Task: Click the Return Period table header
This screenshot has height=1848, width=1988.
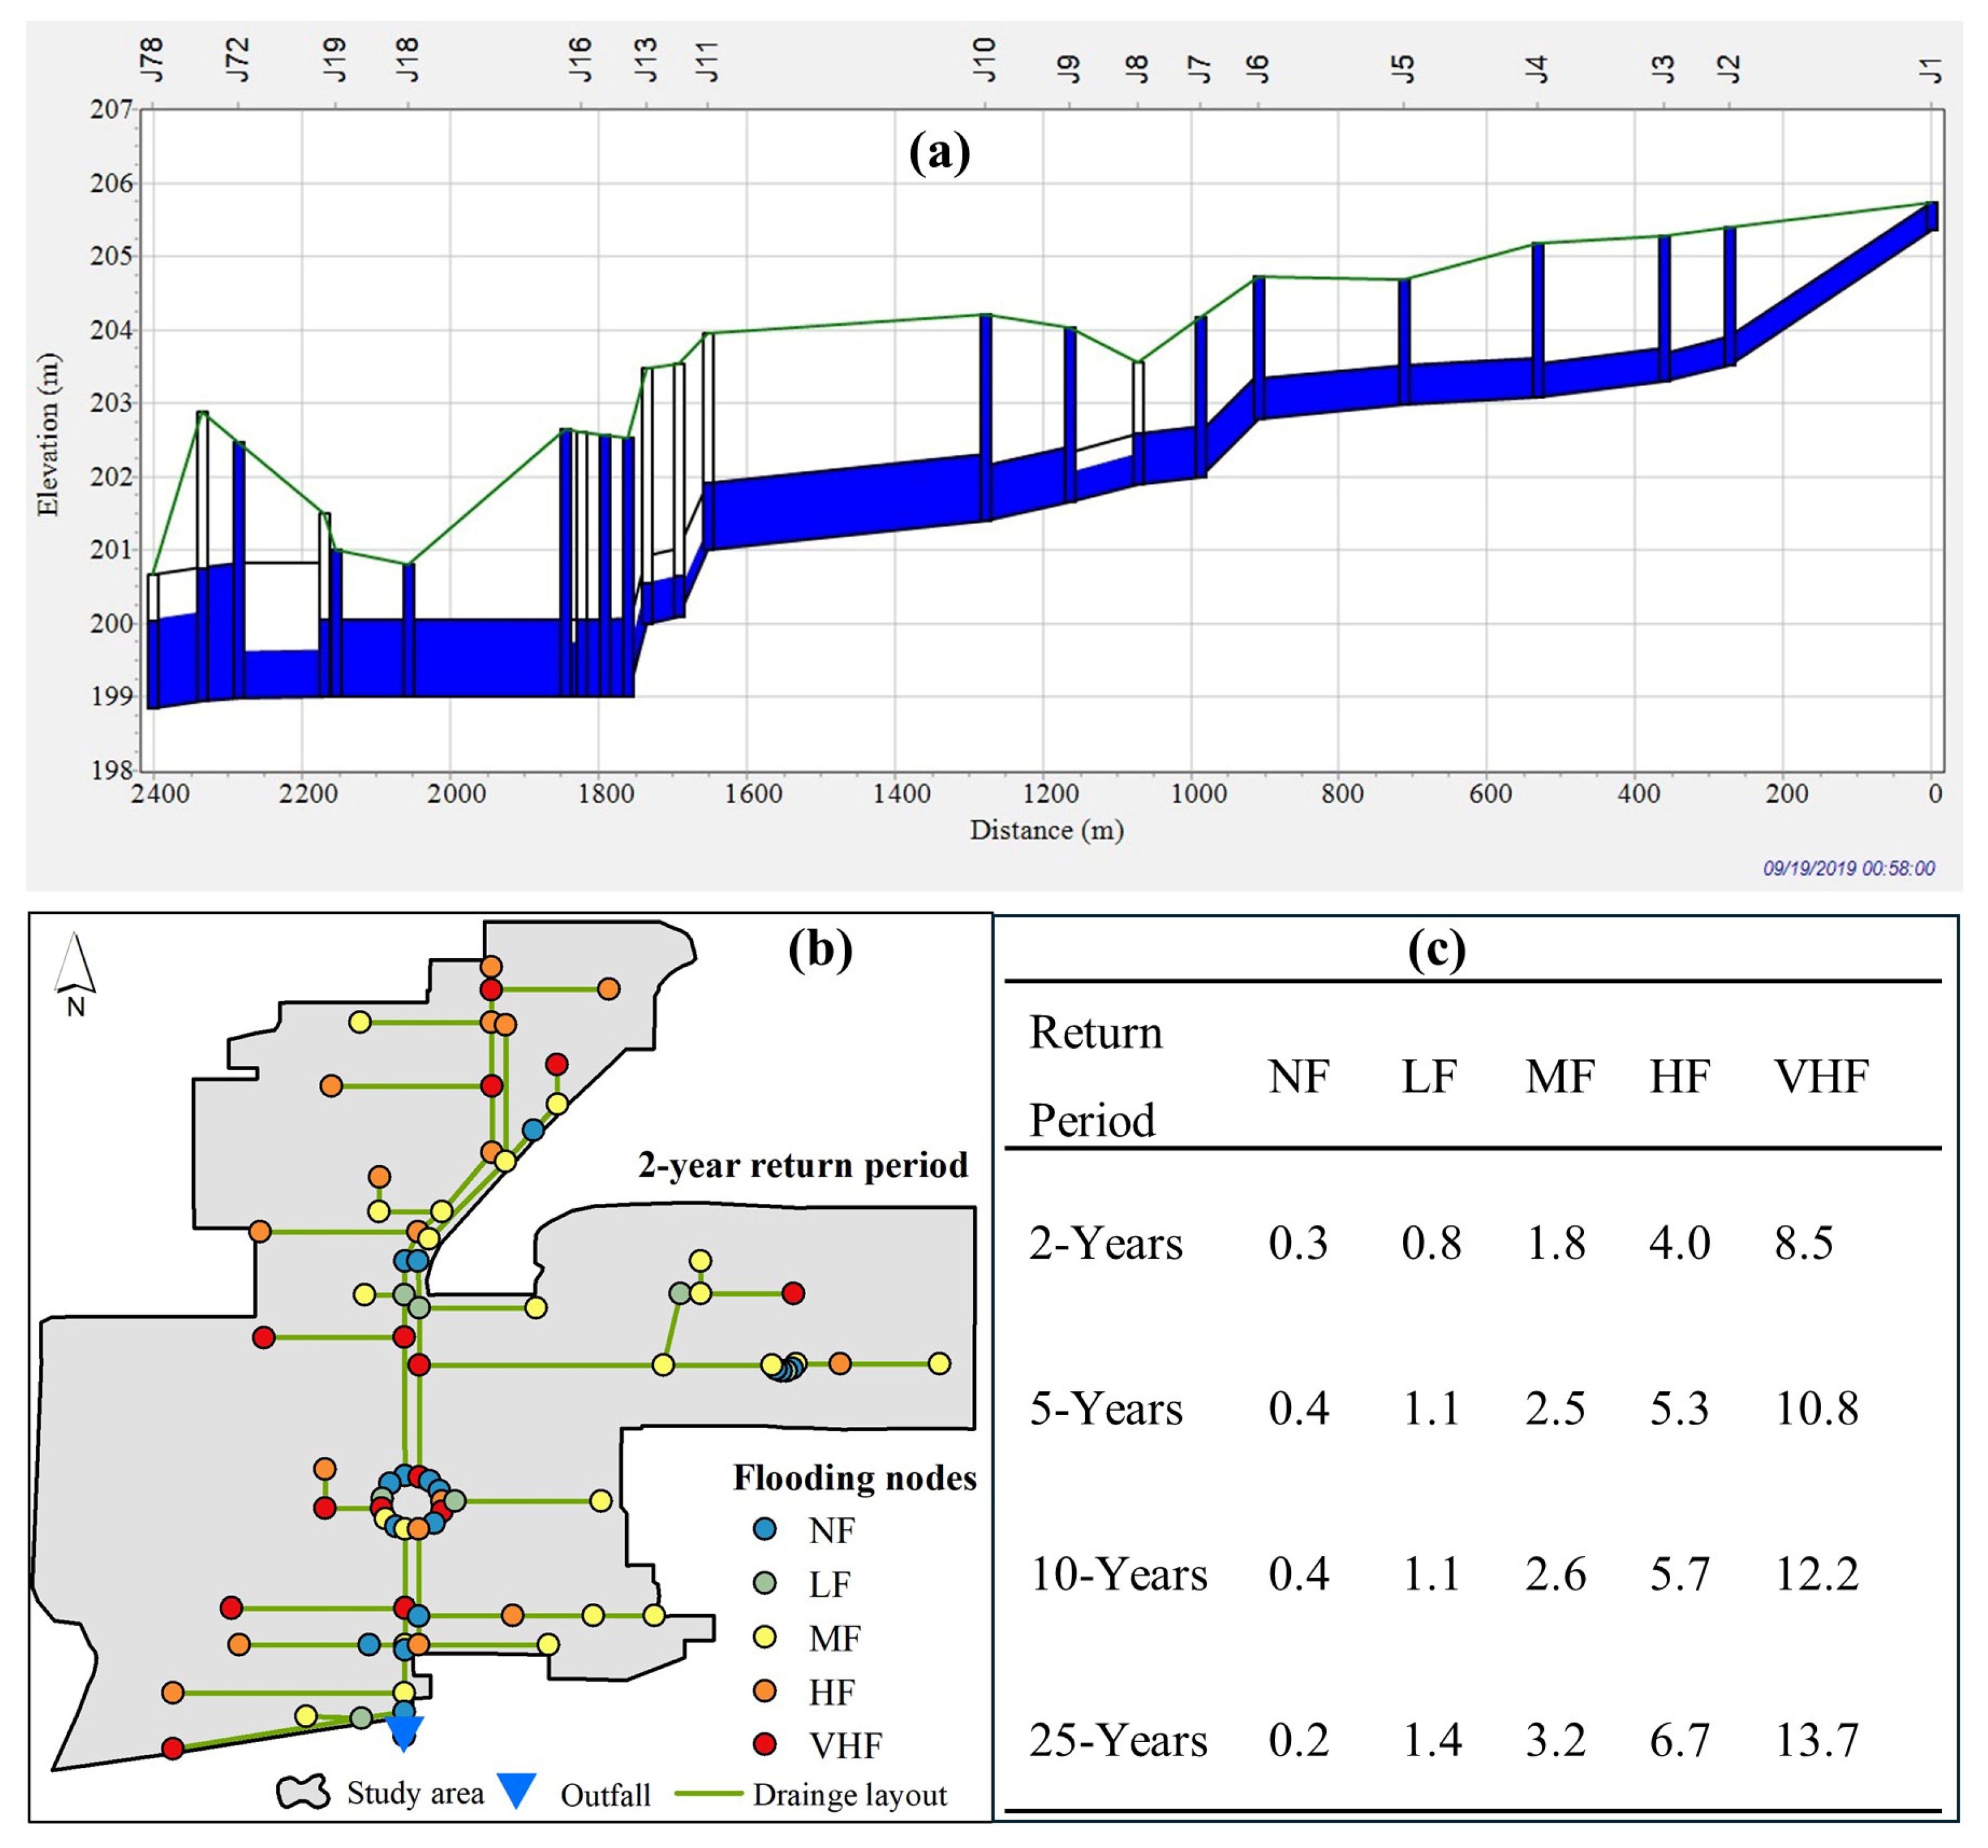Action: [x=1095, y=1076]
